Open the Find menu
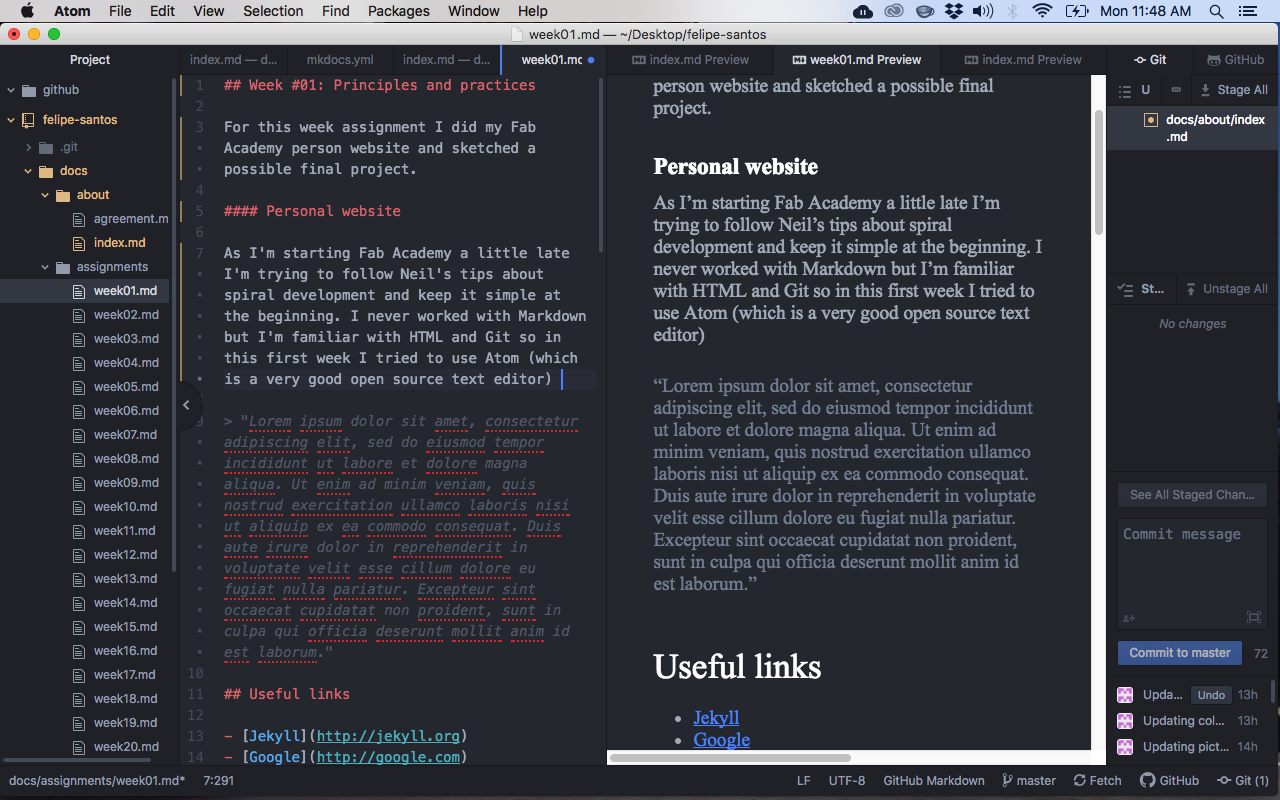 click(336, 11)
